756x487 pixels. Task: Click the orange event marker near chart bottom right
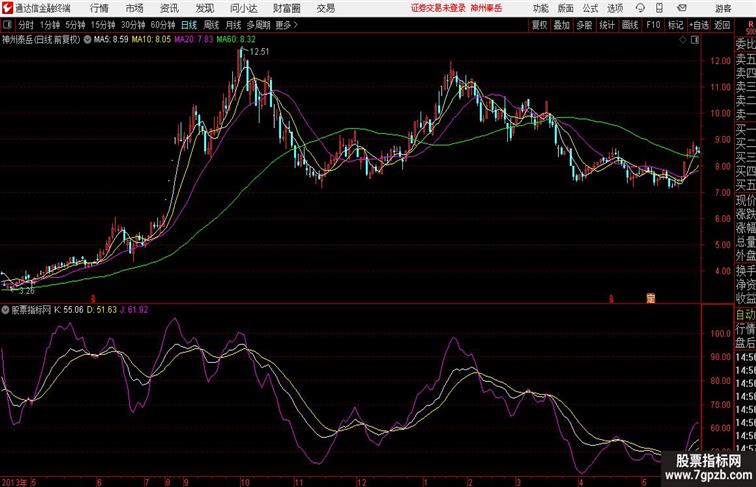tap(650, 298)
